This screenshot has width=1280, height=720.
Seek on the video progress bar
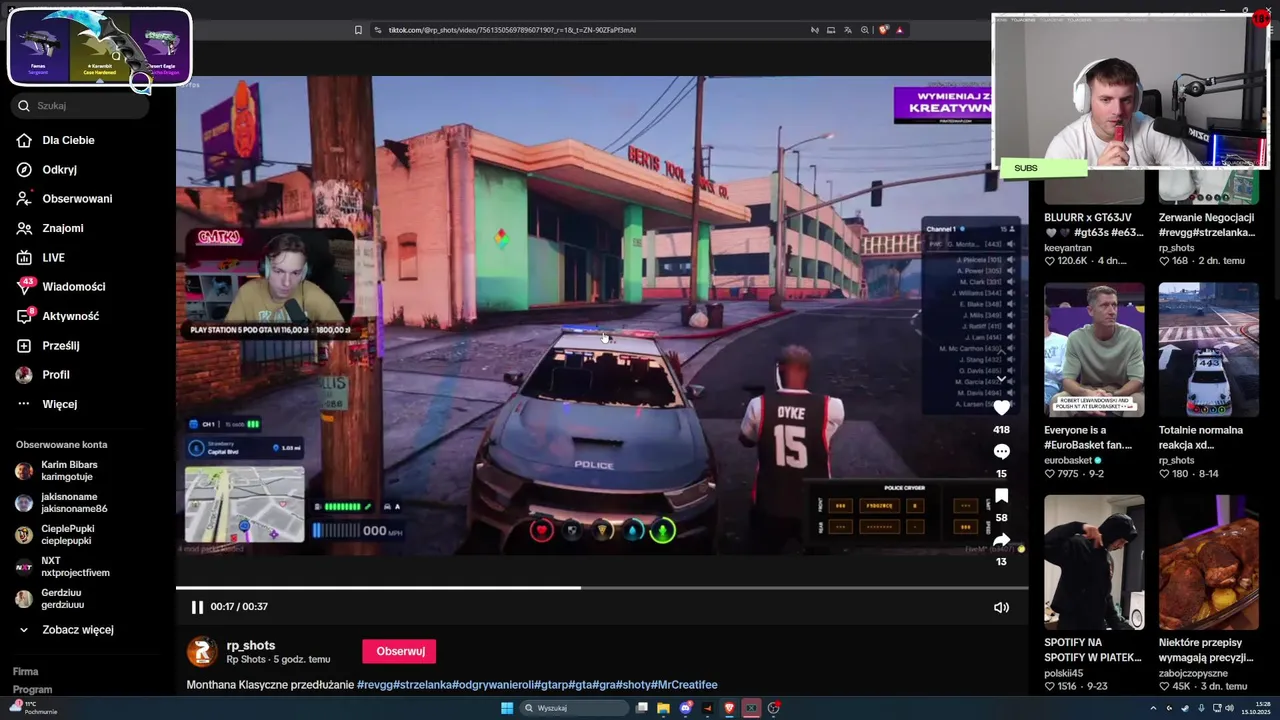tap(602, 587)
